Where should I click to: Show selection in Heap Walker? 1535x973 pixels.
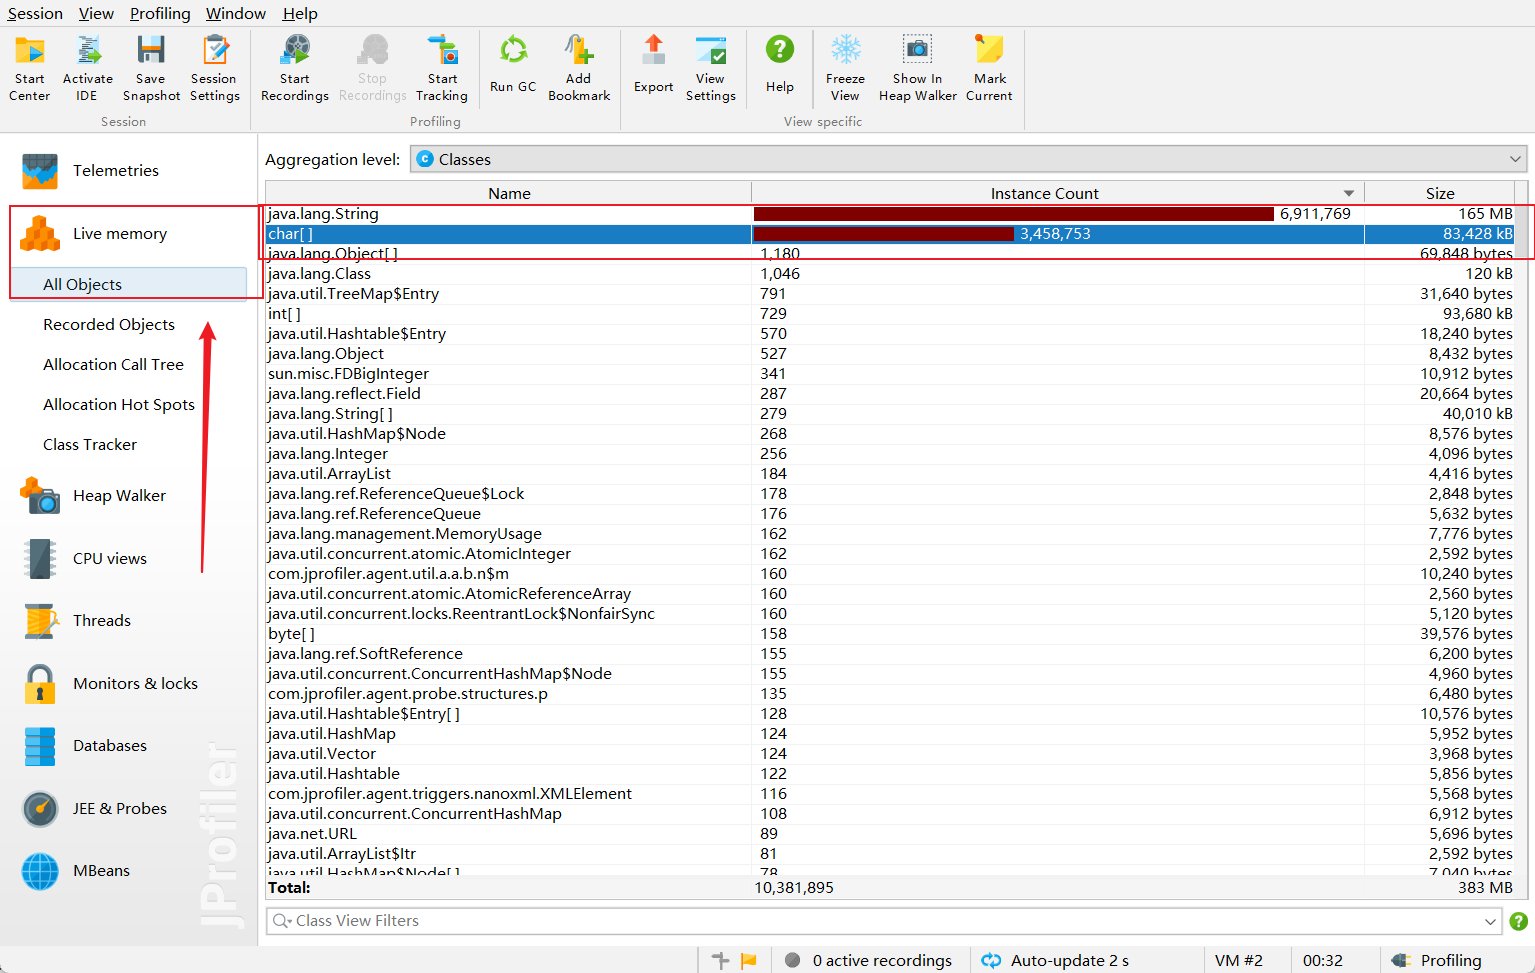pyautogui.click(x=918, y=68)
